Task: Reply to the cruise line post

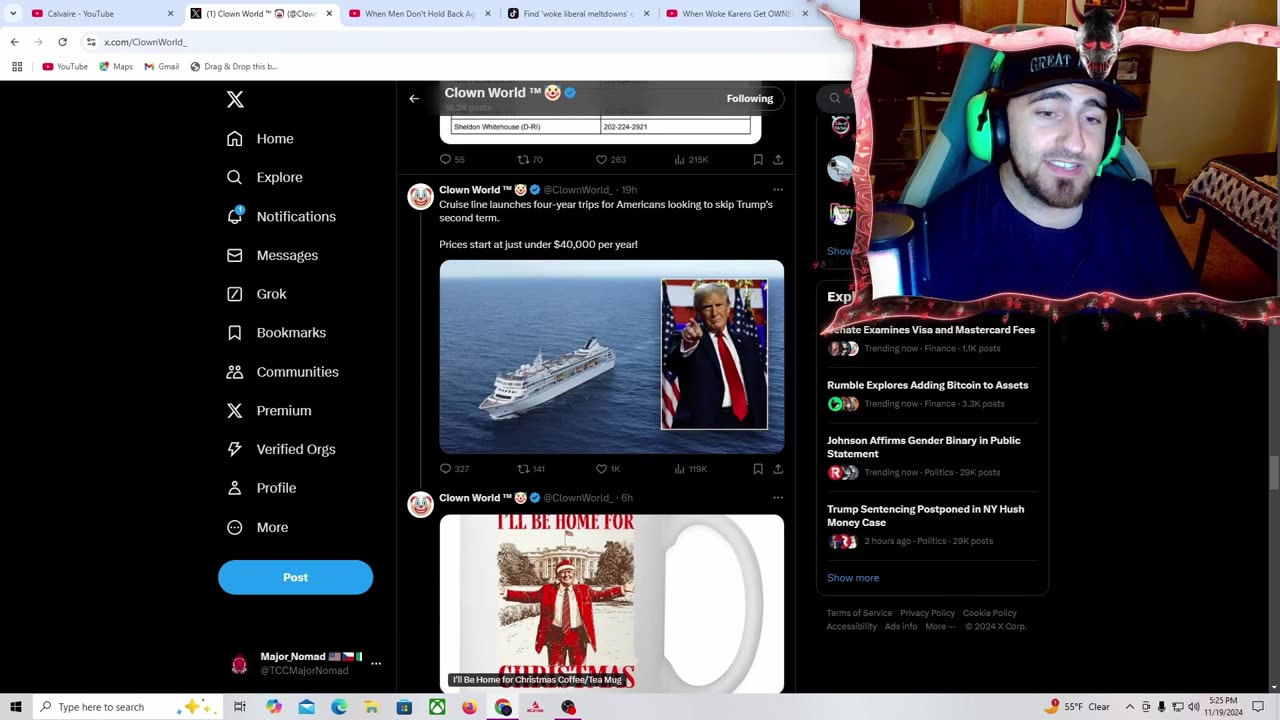Action: [x=446, y=468]
